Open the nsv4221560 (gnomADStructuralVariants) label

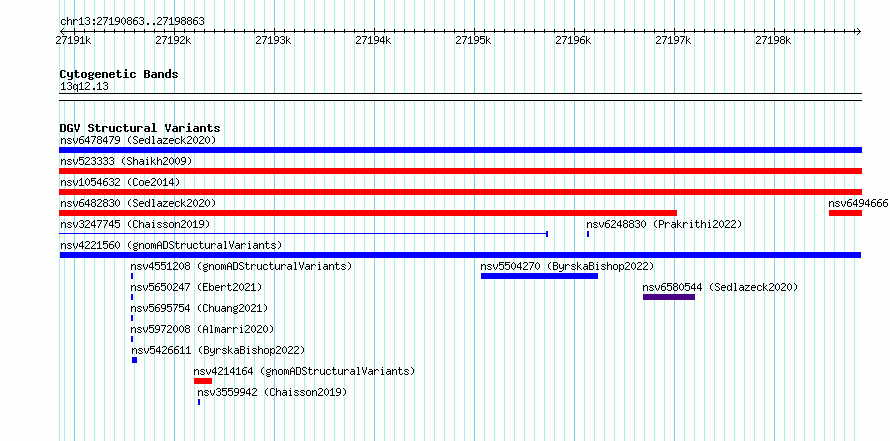(171, 245)
